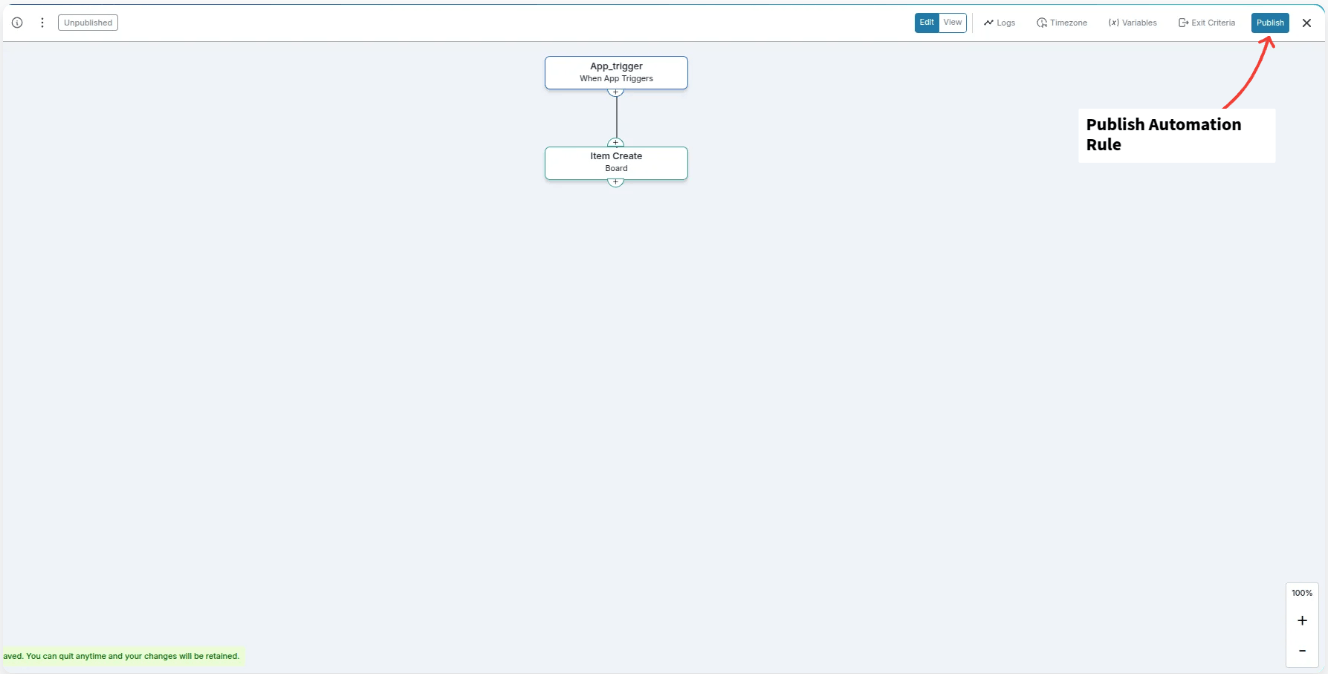This screenshot has height=674, width=1328.
Task: Click the 100% zoom level indicator
Action: (x=1301, y=592)
